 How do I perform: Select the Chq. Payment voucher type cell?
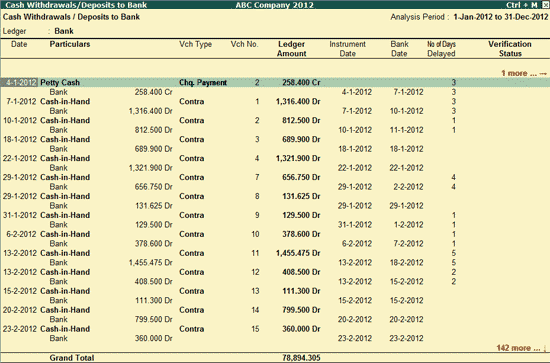click(203, 82)
